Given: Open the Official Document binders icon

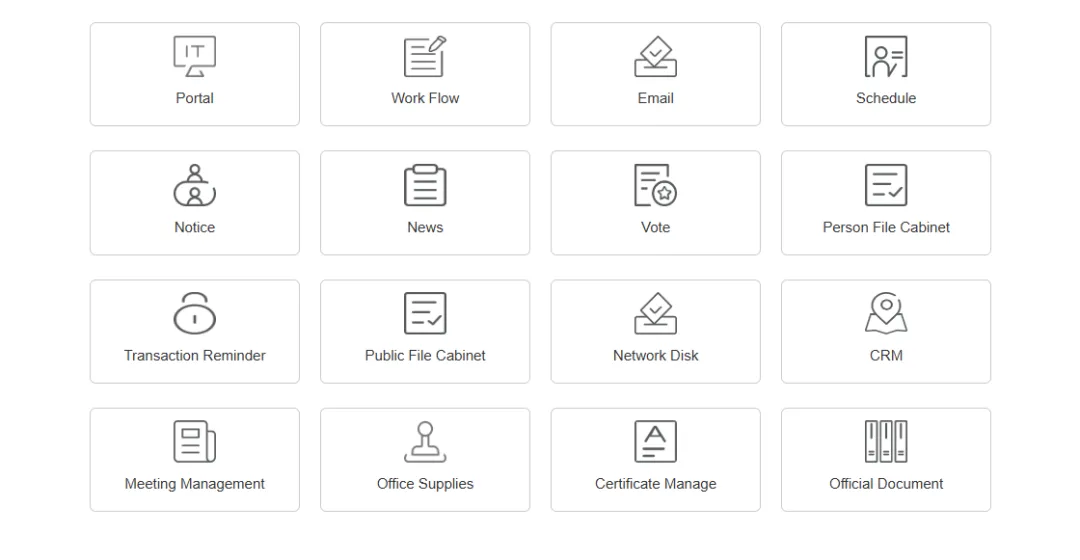Looking at the screenshot, I should (886, 441).
